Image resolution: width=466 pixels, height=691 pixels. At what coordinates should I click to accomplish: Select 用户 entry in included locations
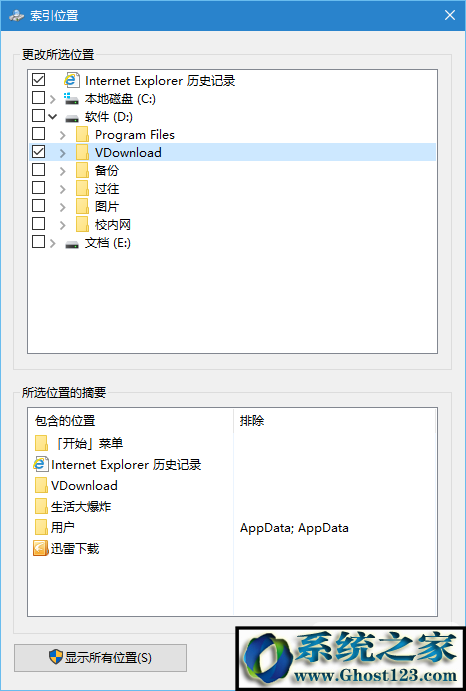coord(62,528)
